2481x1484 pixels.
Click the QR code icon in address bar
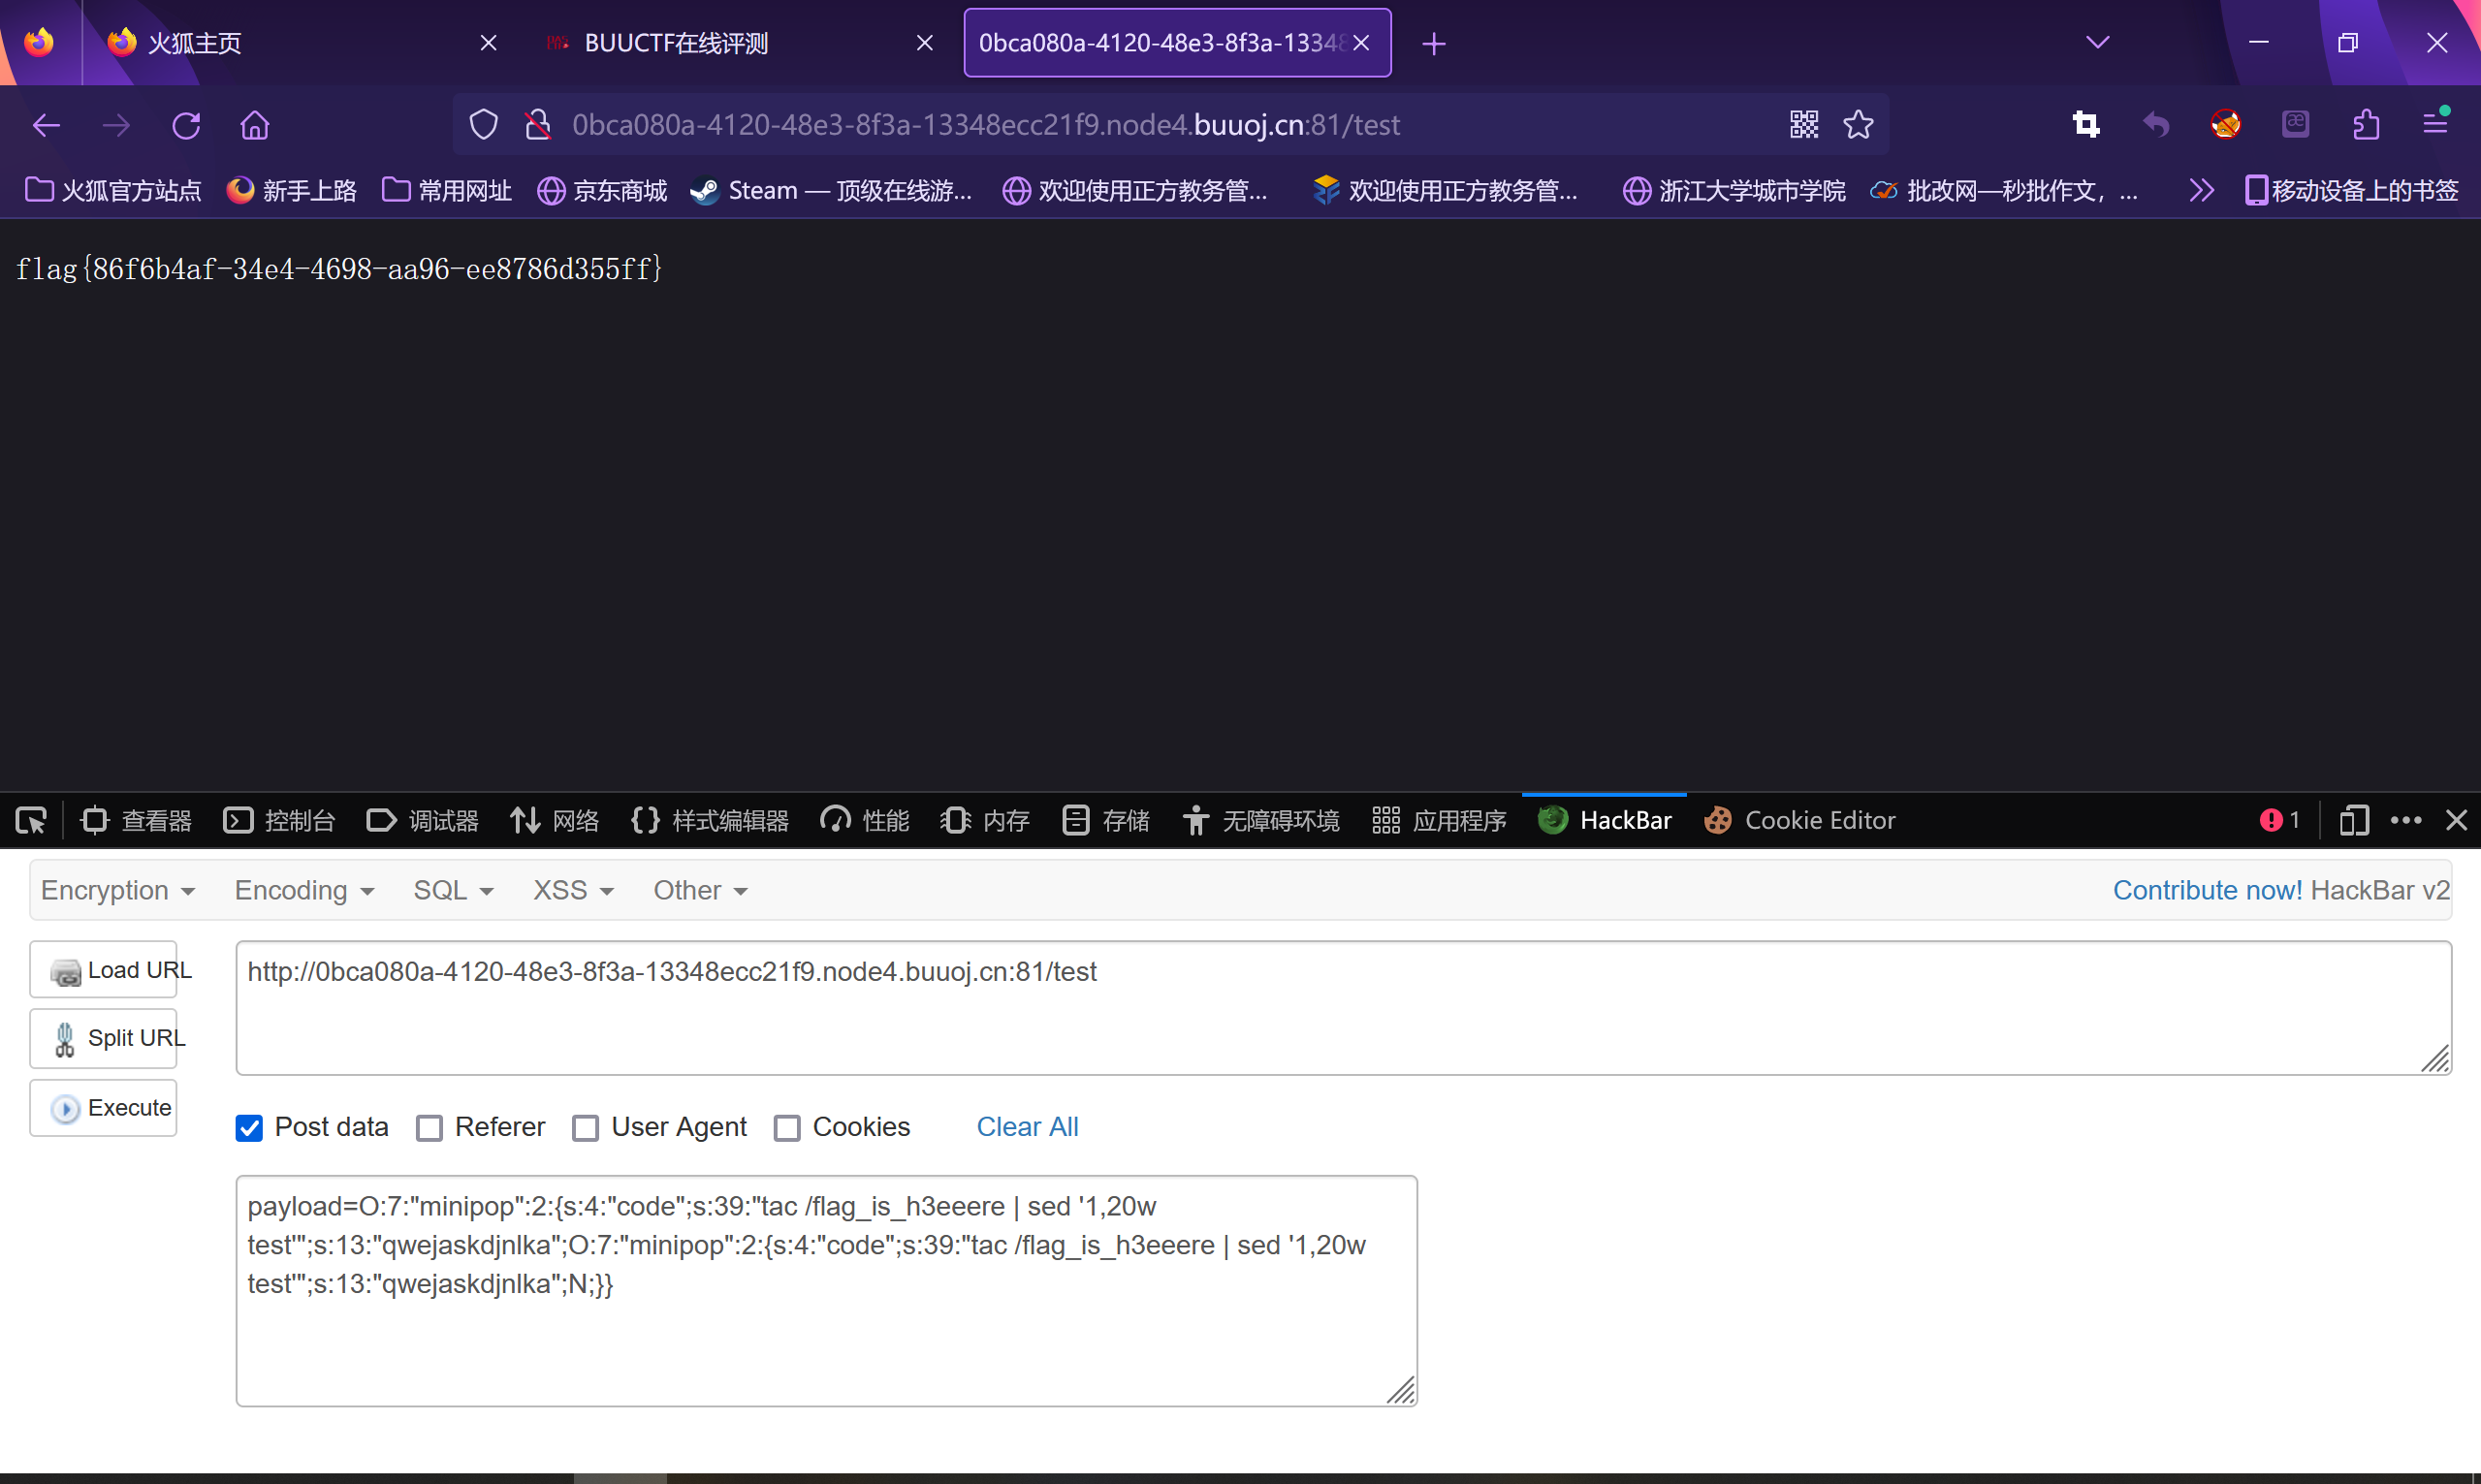click(1804, 125)
